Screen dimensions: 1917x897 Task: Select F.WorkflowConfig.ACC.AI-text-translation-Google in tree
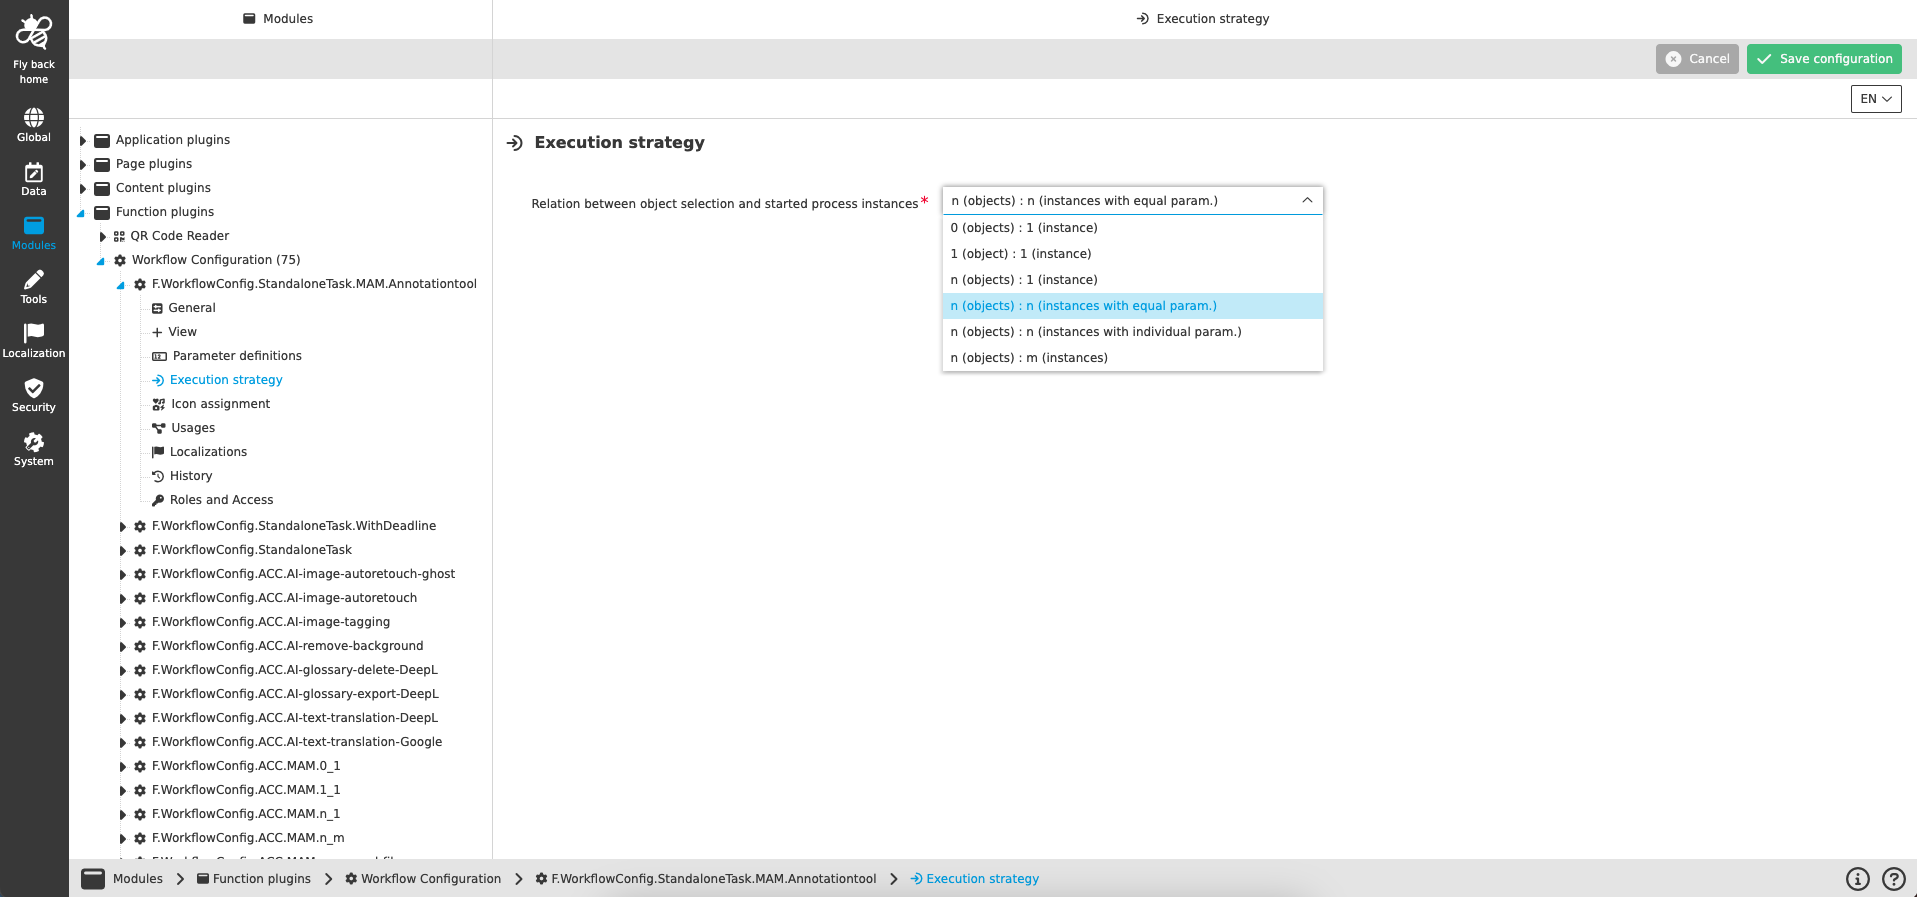[297, 742]
